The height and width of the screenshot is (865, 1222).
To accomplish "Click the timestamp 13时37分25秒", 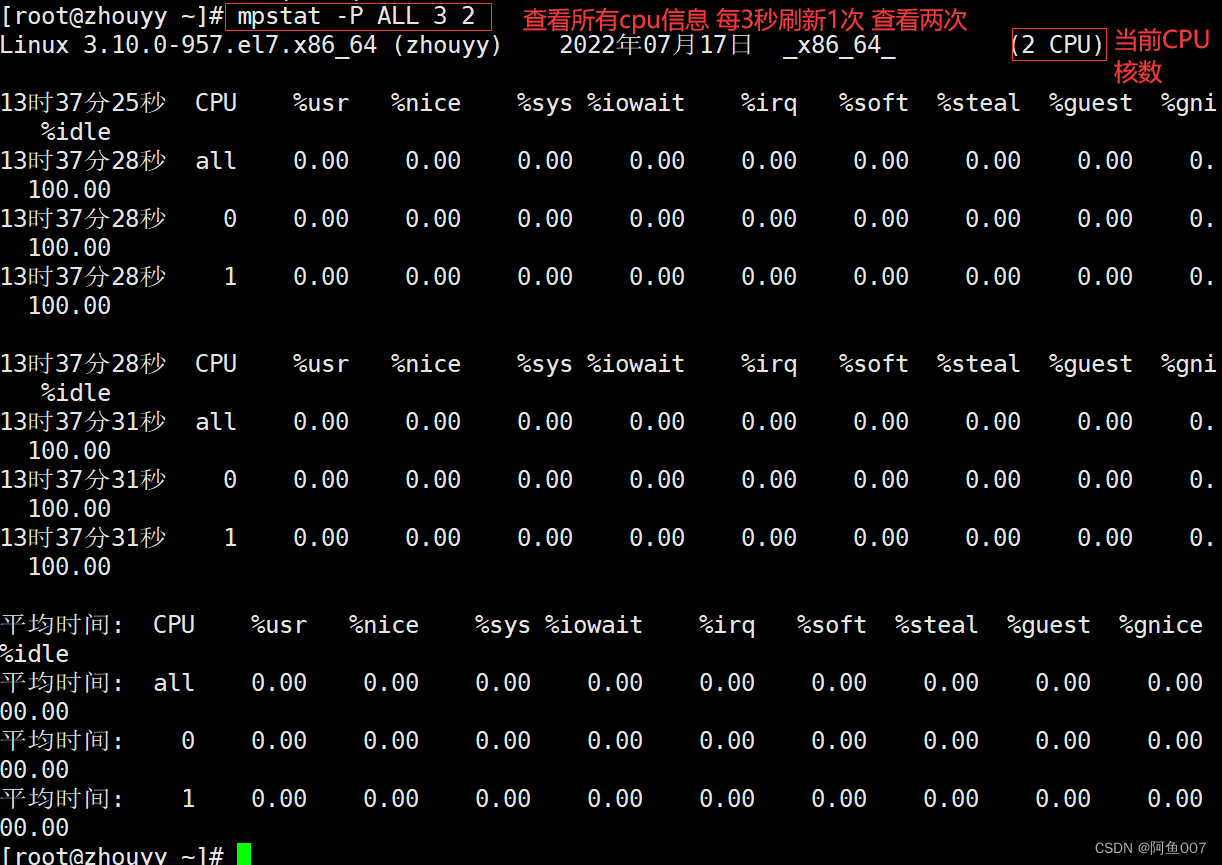I will (x=84, y=101).
